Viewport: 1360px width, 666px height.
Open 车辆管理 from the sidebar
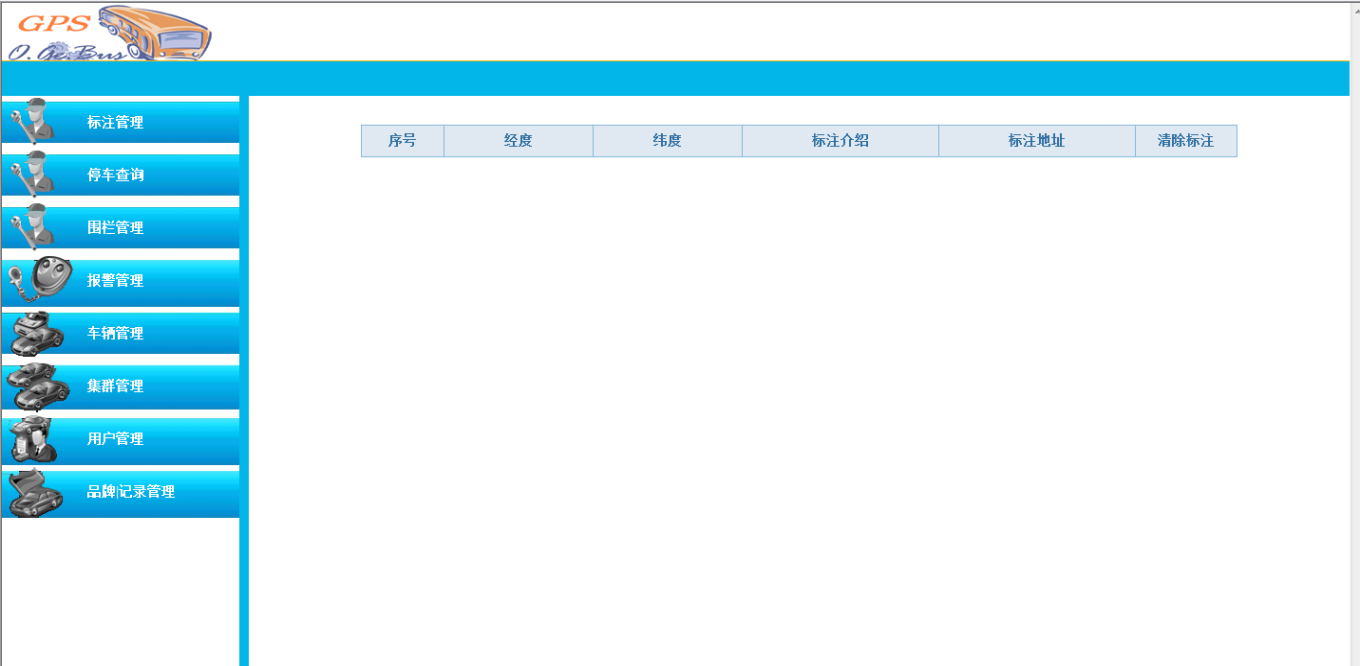(120, 333)
